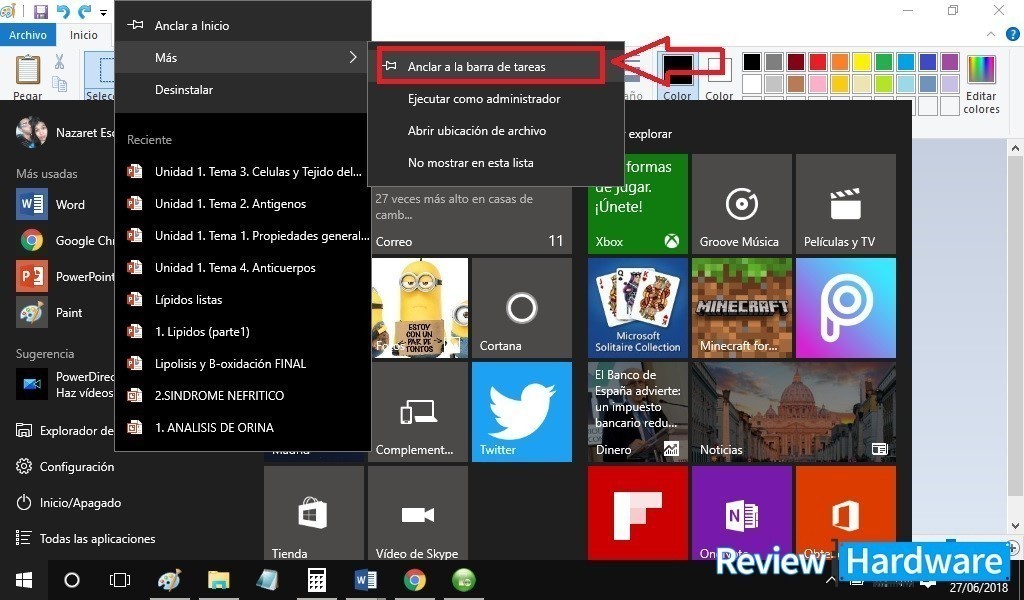Open the Tienda store tile

[313, 515]
